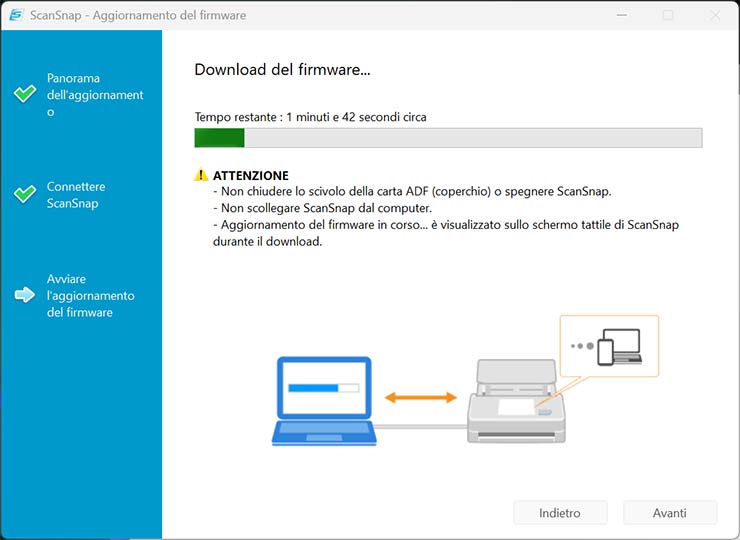The height and width of the screenshot is (540, 740).
Task: Select the Panorama dell'aggiornamento step
Action: [95, 94]
